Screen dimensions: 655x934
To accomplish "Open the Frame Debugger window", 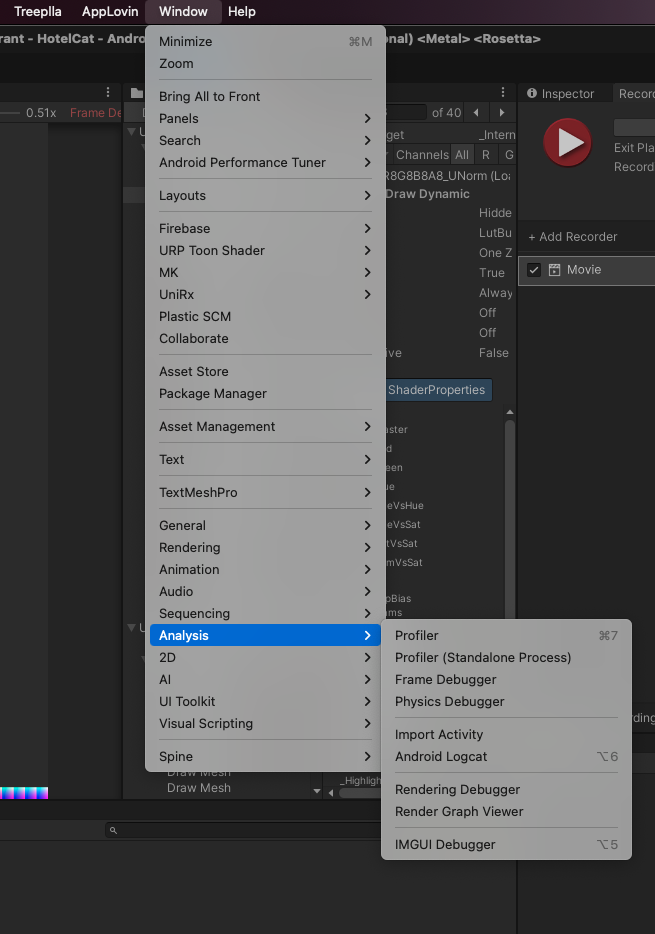I will pos(506,680).
